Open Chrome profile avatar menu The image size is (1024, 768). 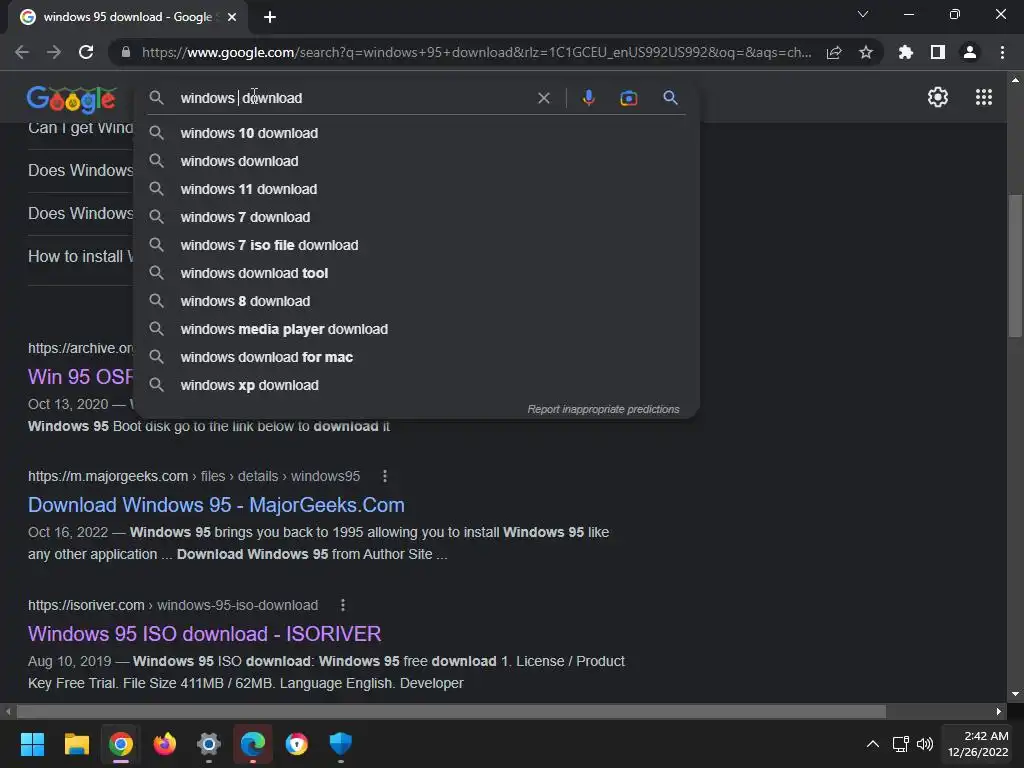(970, 52)
